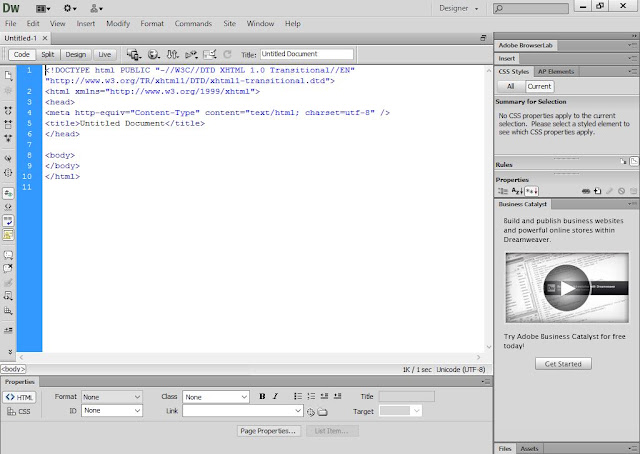Click the Refresh design view icon
This screenshot has height=454, width=640.
227,54
